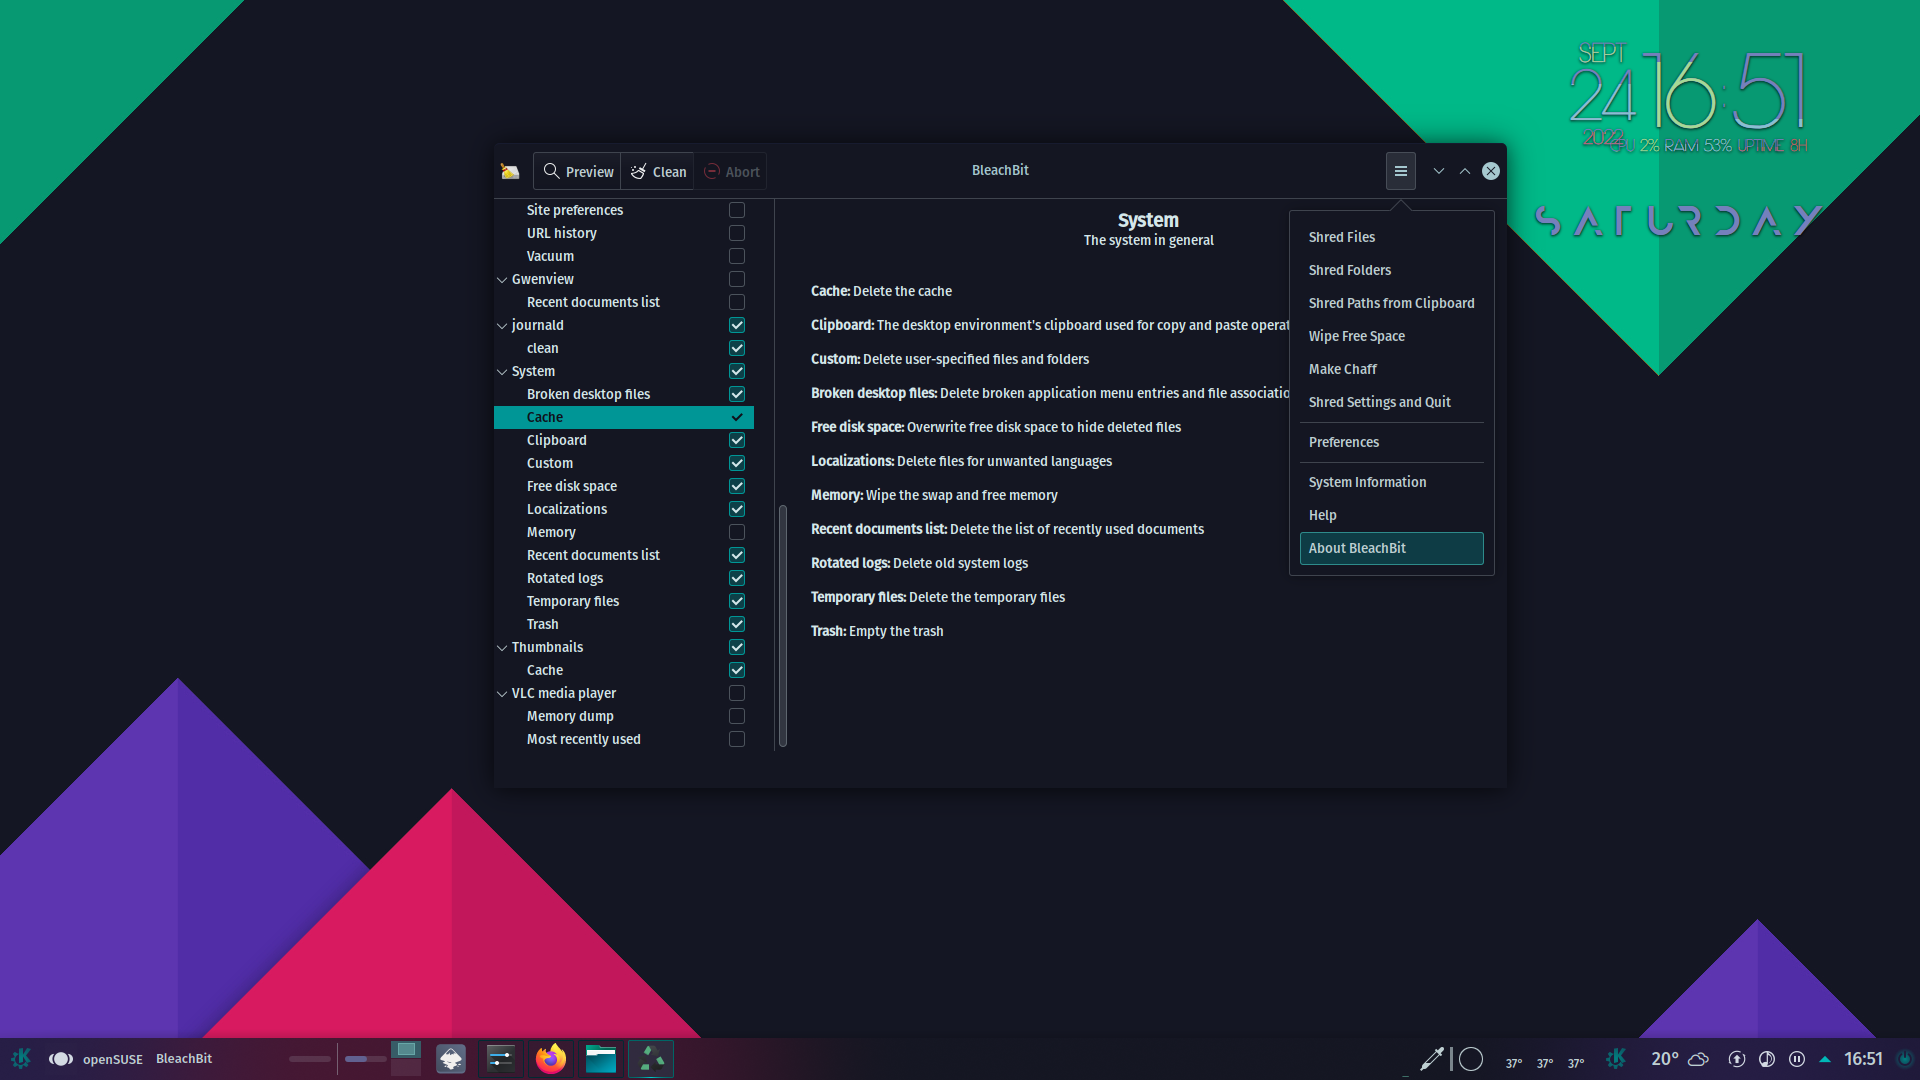Open the weather cloud widget
1920x1080 pixels.
pos(1699,1058)
